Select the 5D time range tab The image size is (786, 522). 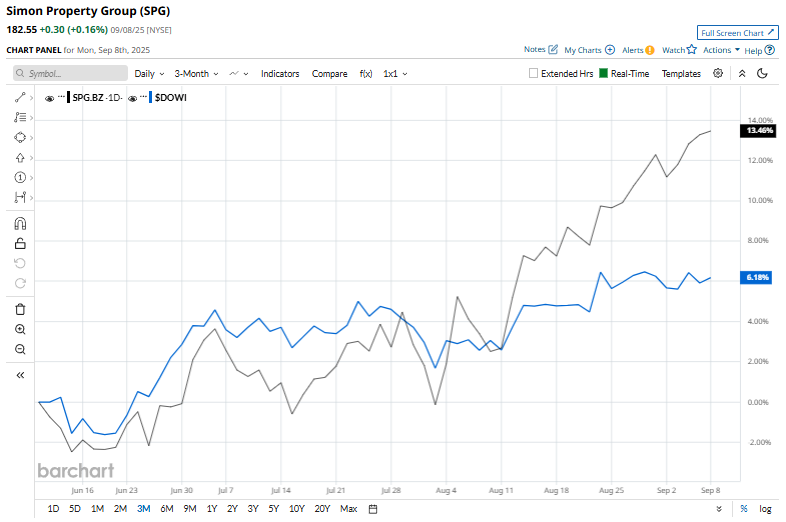[75, 508]
